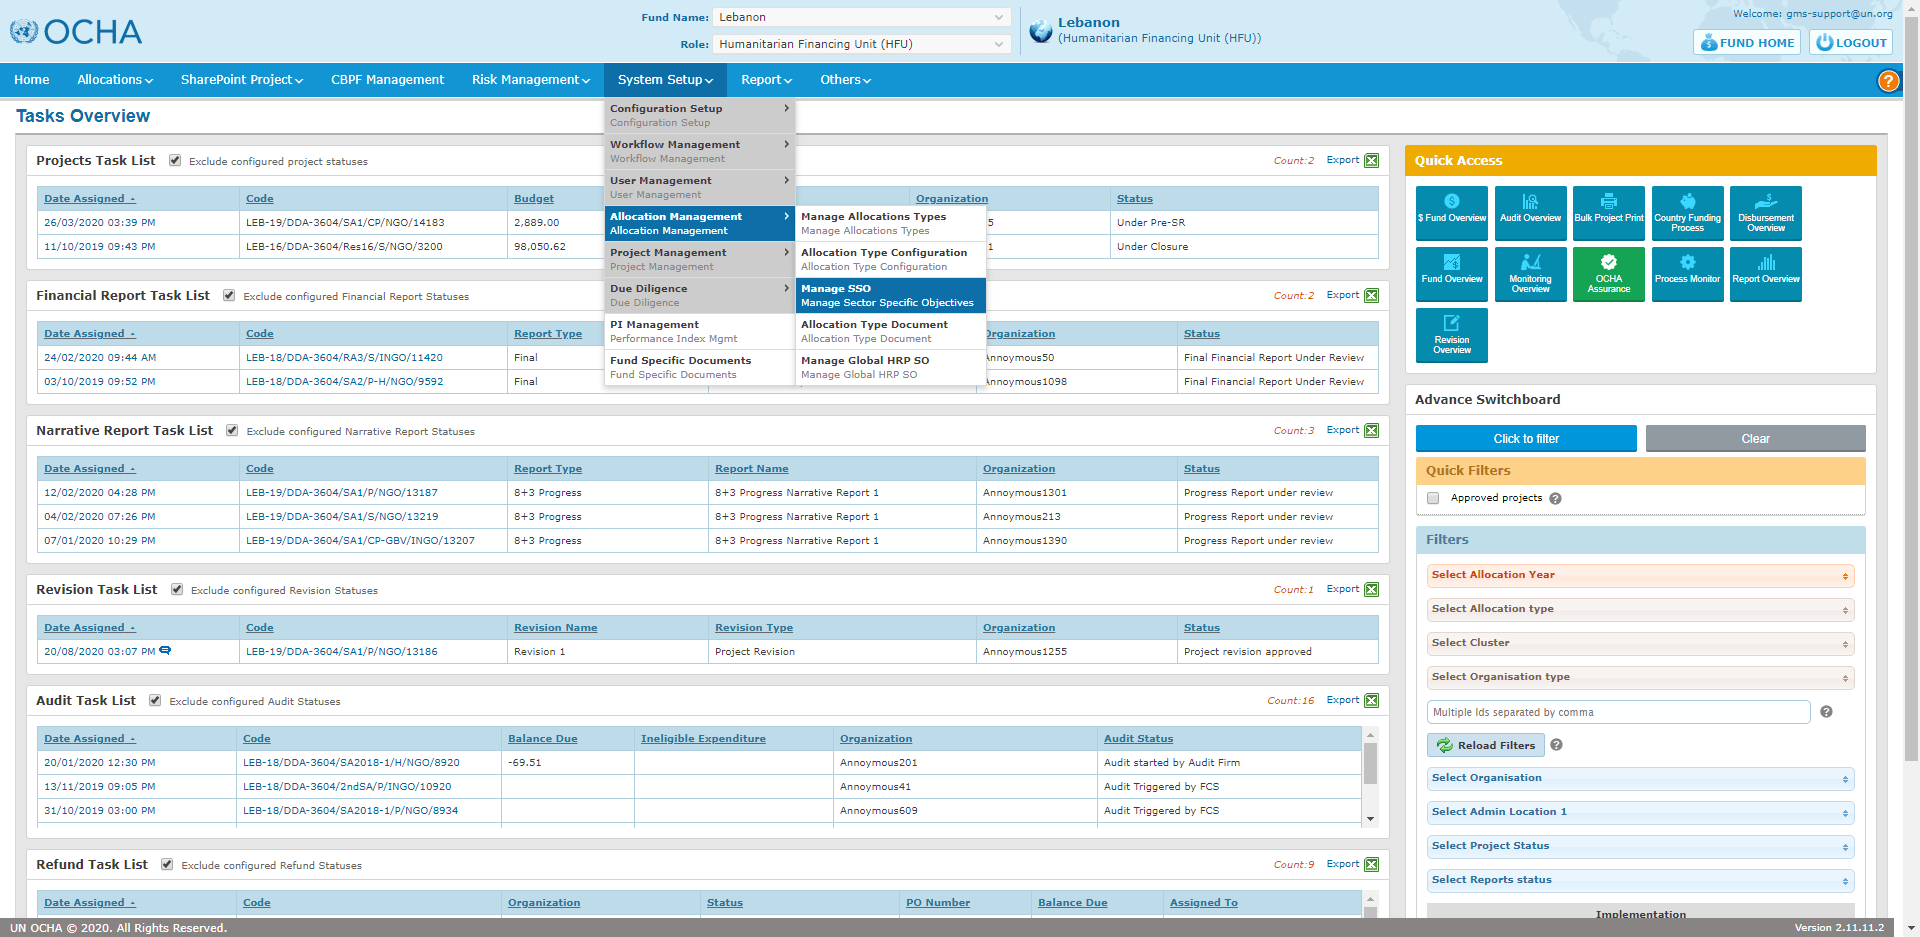Open the Audit Overview tile

[1530, 212]
